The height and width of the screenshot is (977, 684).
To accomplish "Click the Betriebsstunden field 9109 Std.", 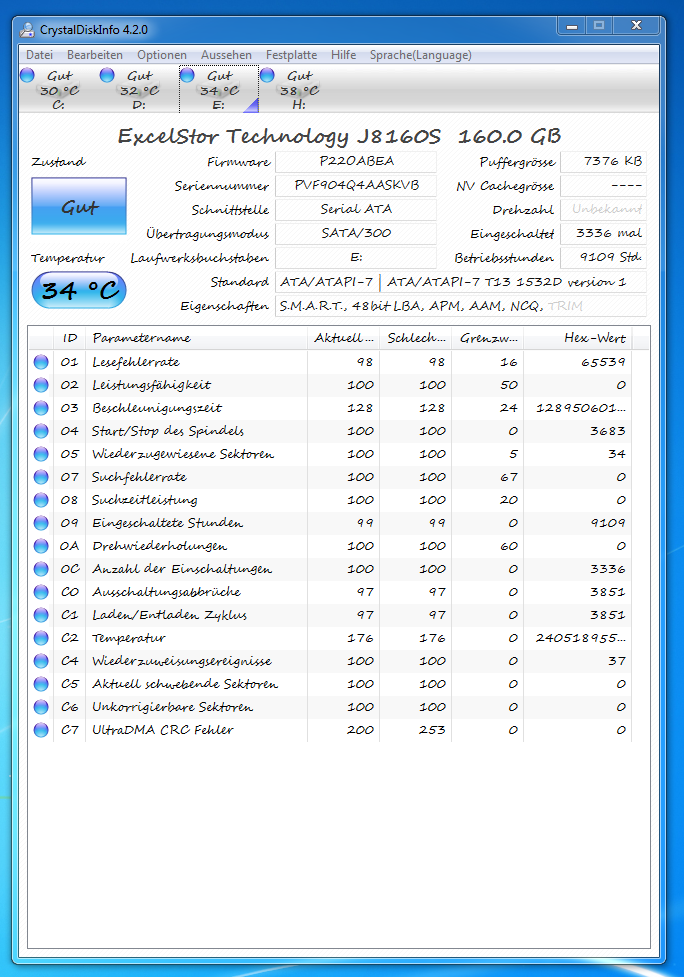I will point(603,257).
